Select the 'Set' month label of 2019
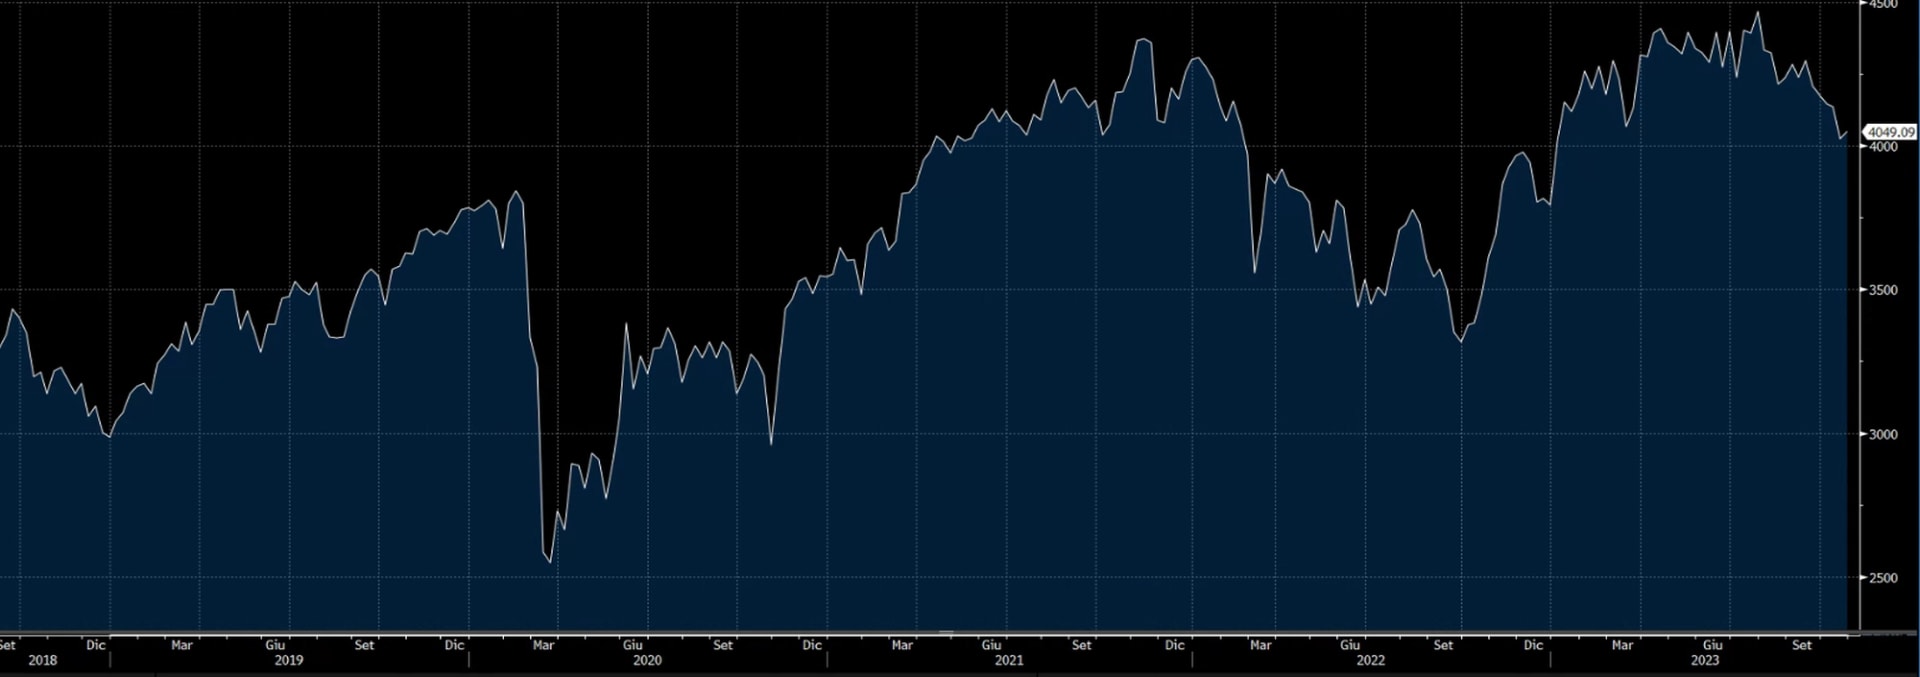1920x677 pixels. click(364, 645)
